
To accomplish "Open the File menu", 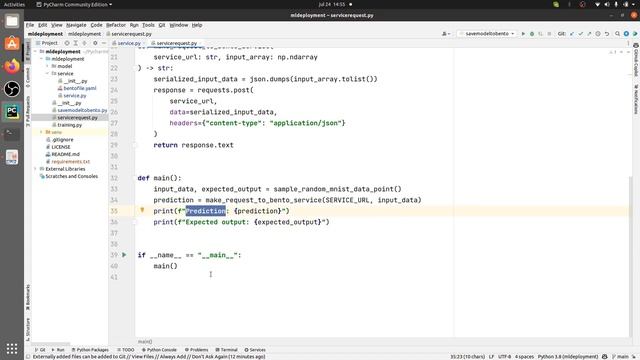I will click(30, 25).
